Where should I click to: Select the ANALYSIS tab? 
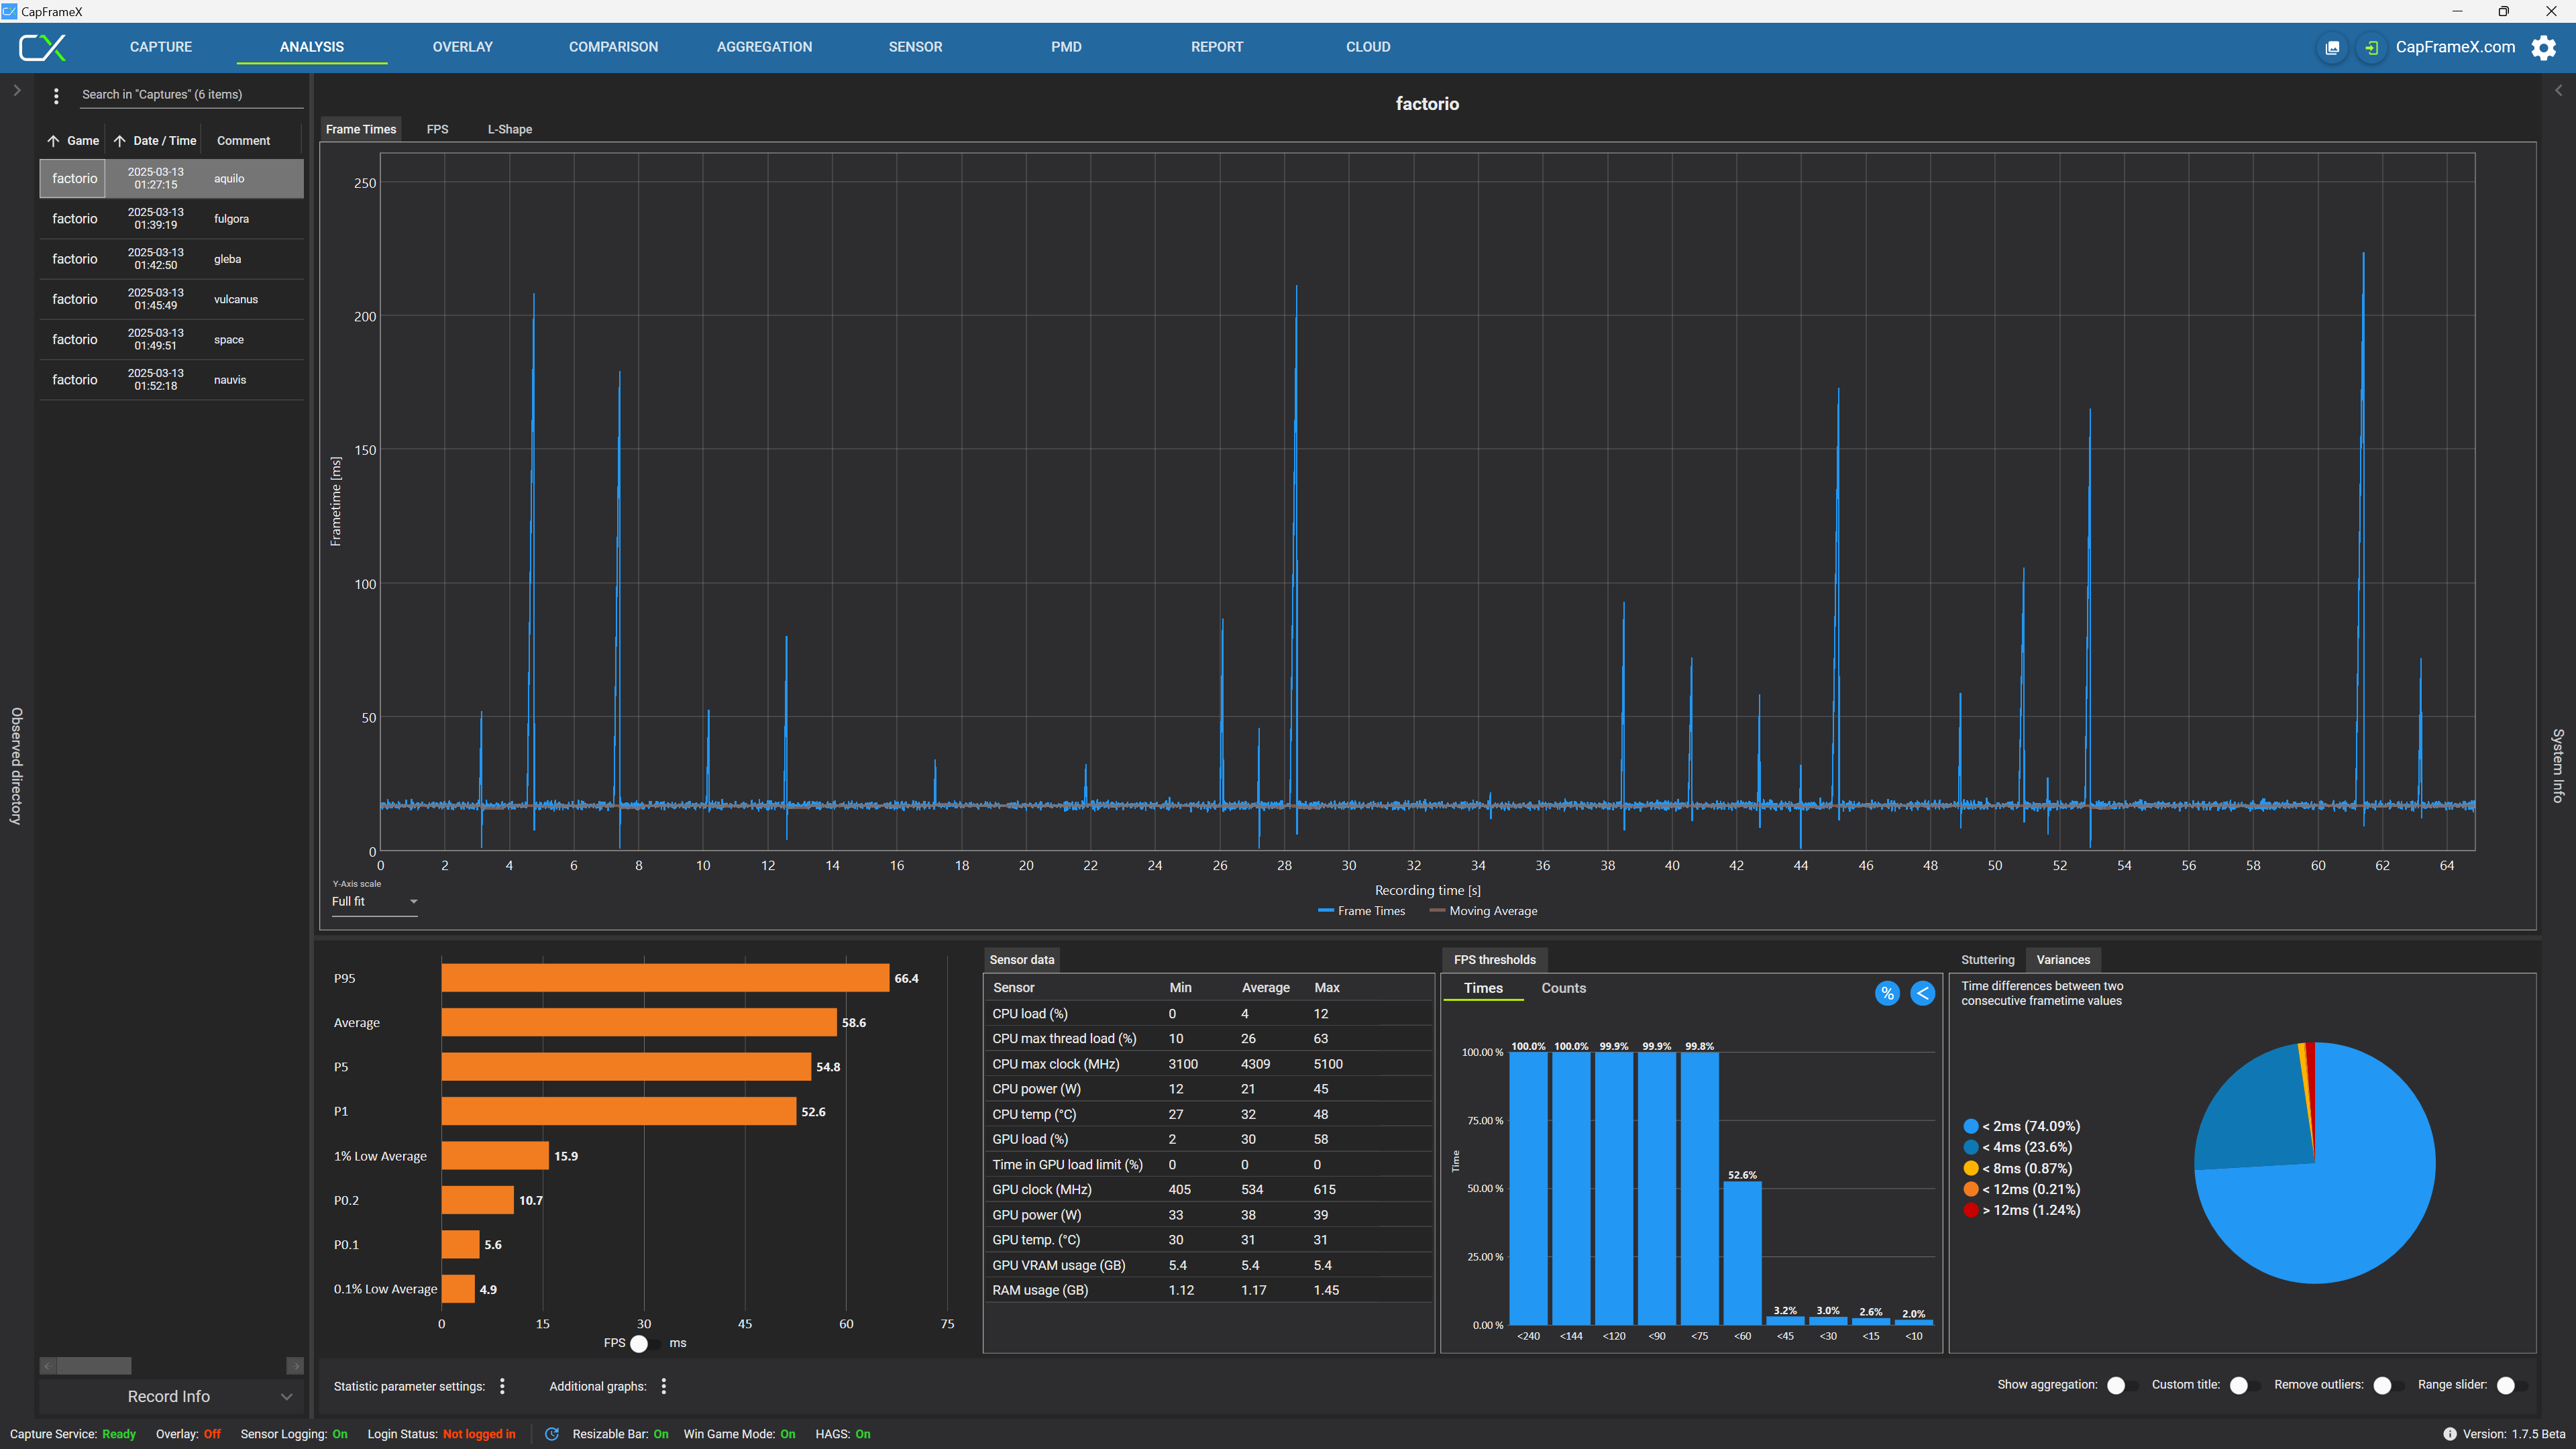(x=312, y=47)
